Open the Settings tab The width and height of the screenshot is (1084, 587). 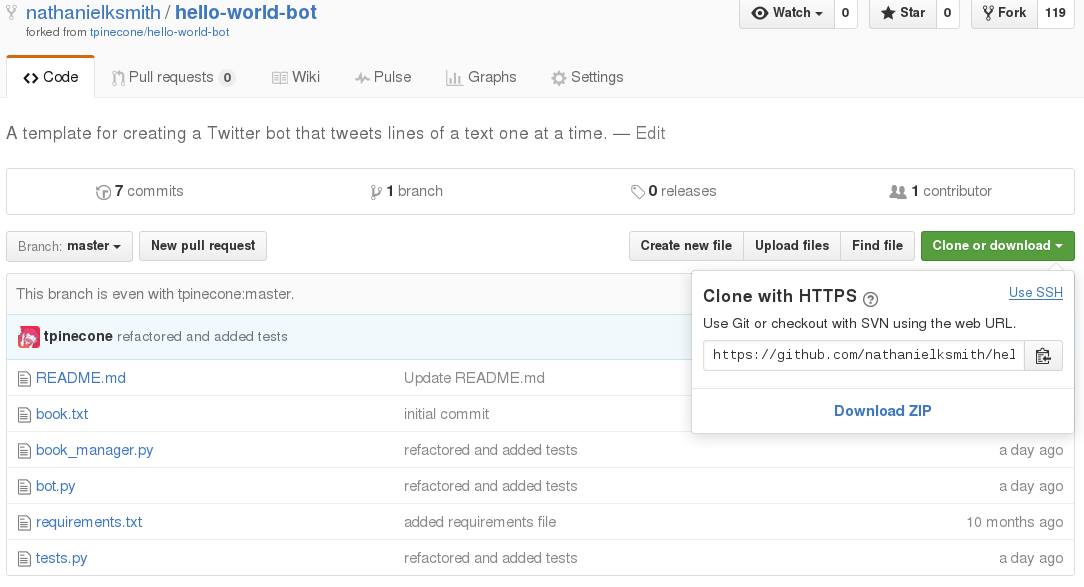(x=587, y=77)
